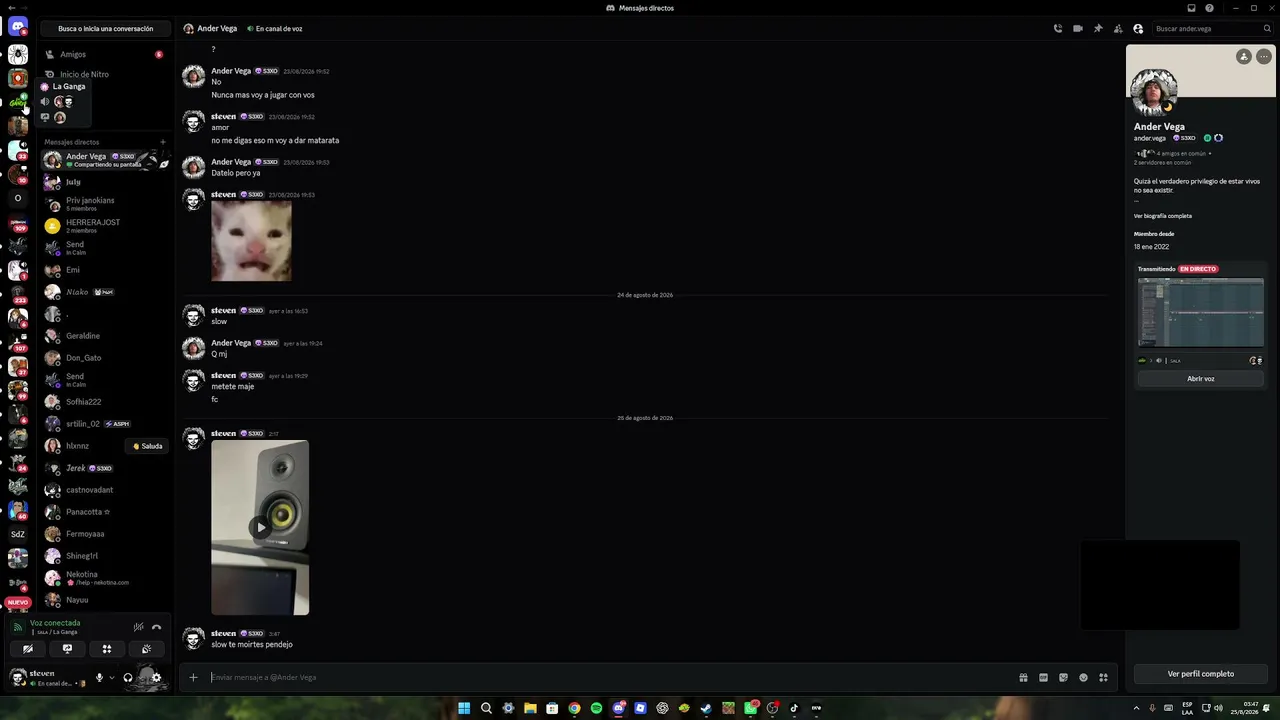Open File Explorer from the taskbar
The image size is (1280, 720).
coord(530,708)
